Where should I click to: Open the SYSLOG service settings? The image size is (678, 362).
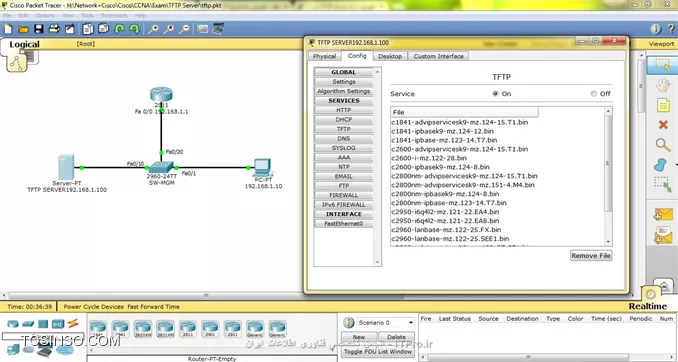tap(344, 148)
